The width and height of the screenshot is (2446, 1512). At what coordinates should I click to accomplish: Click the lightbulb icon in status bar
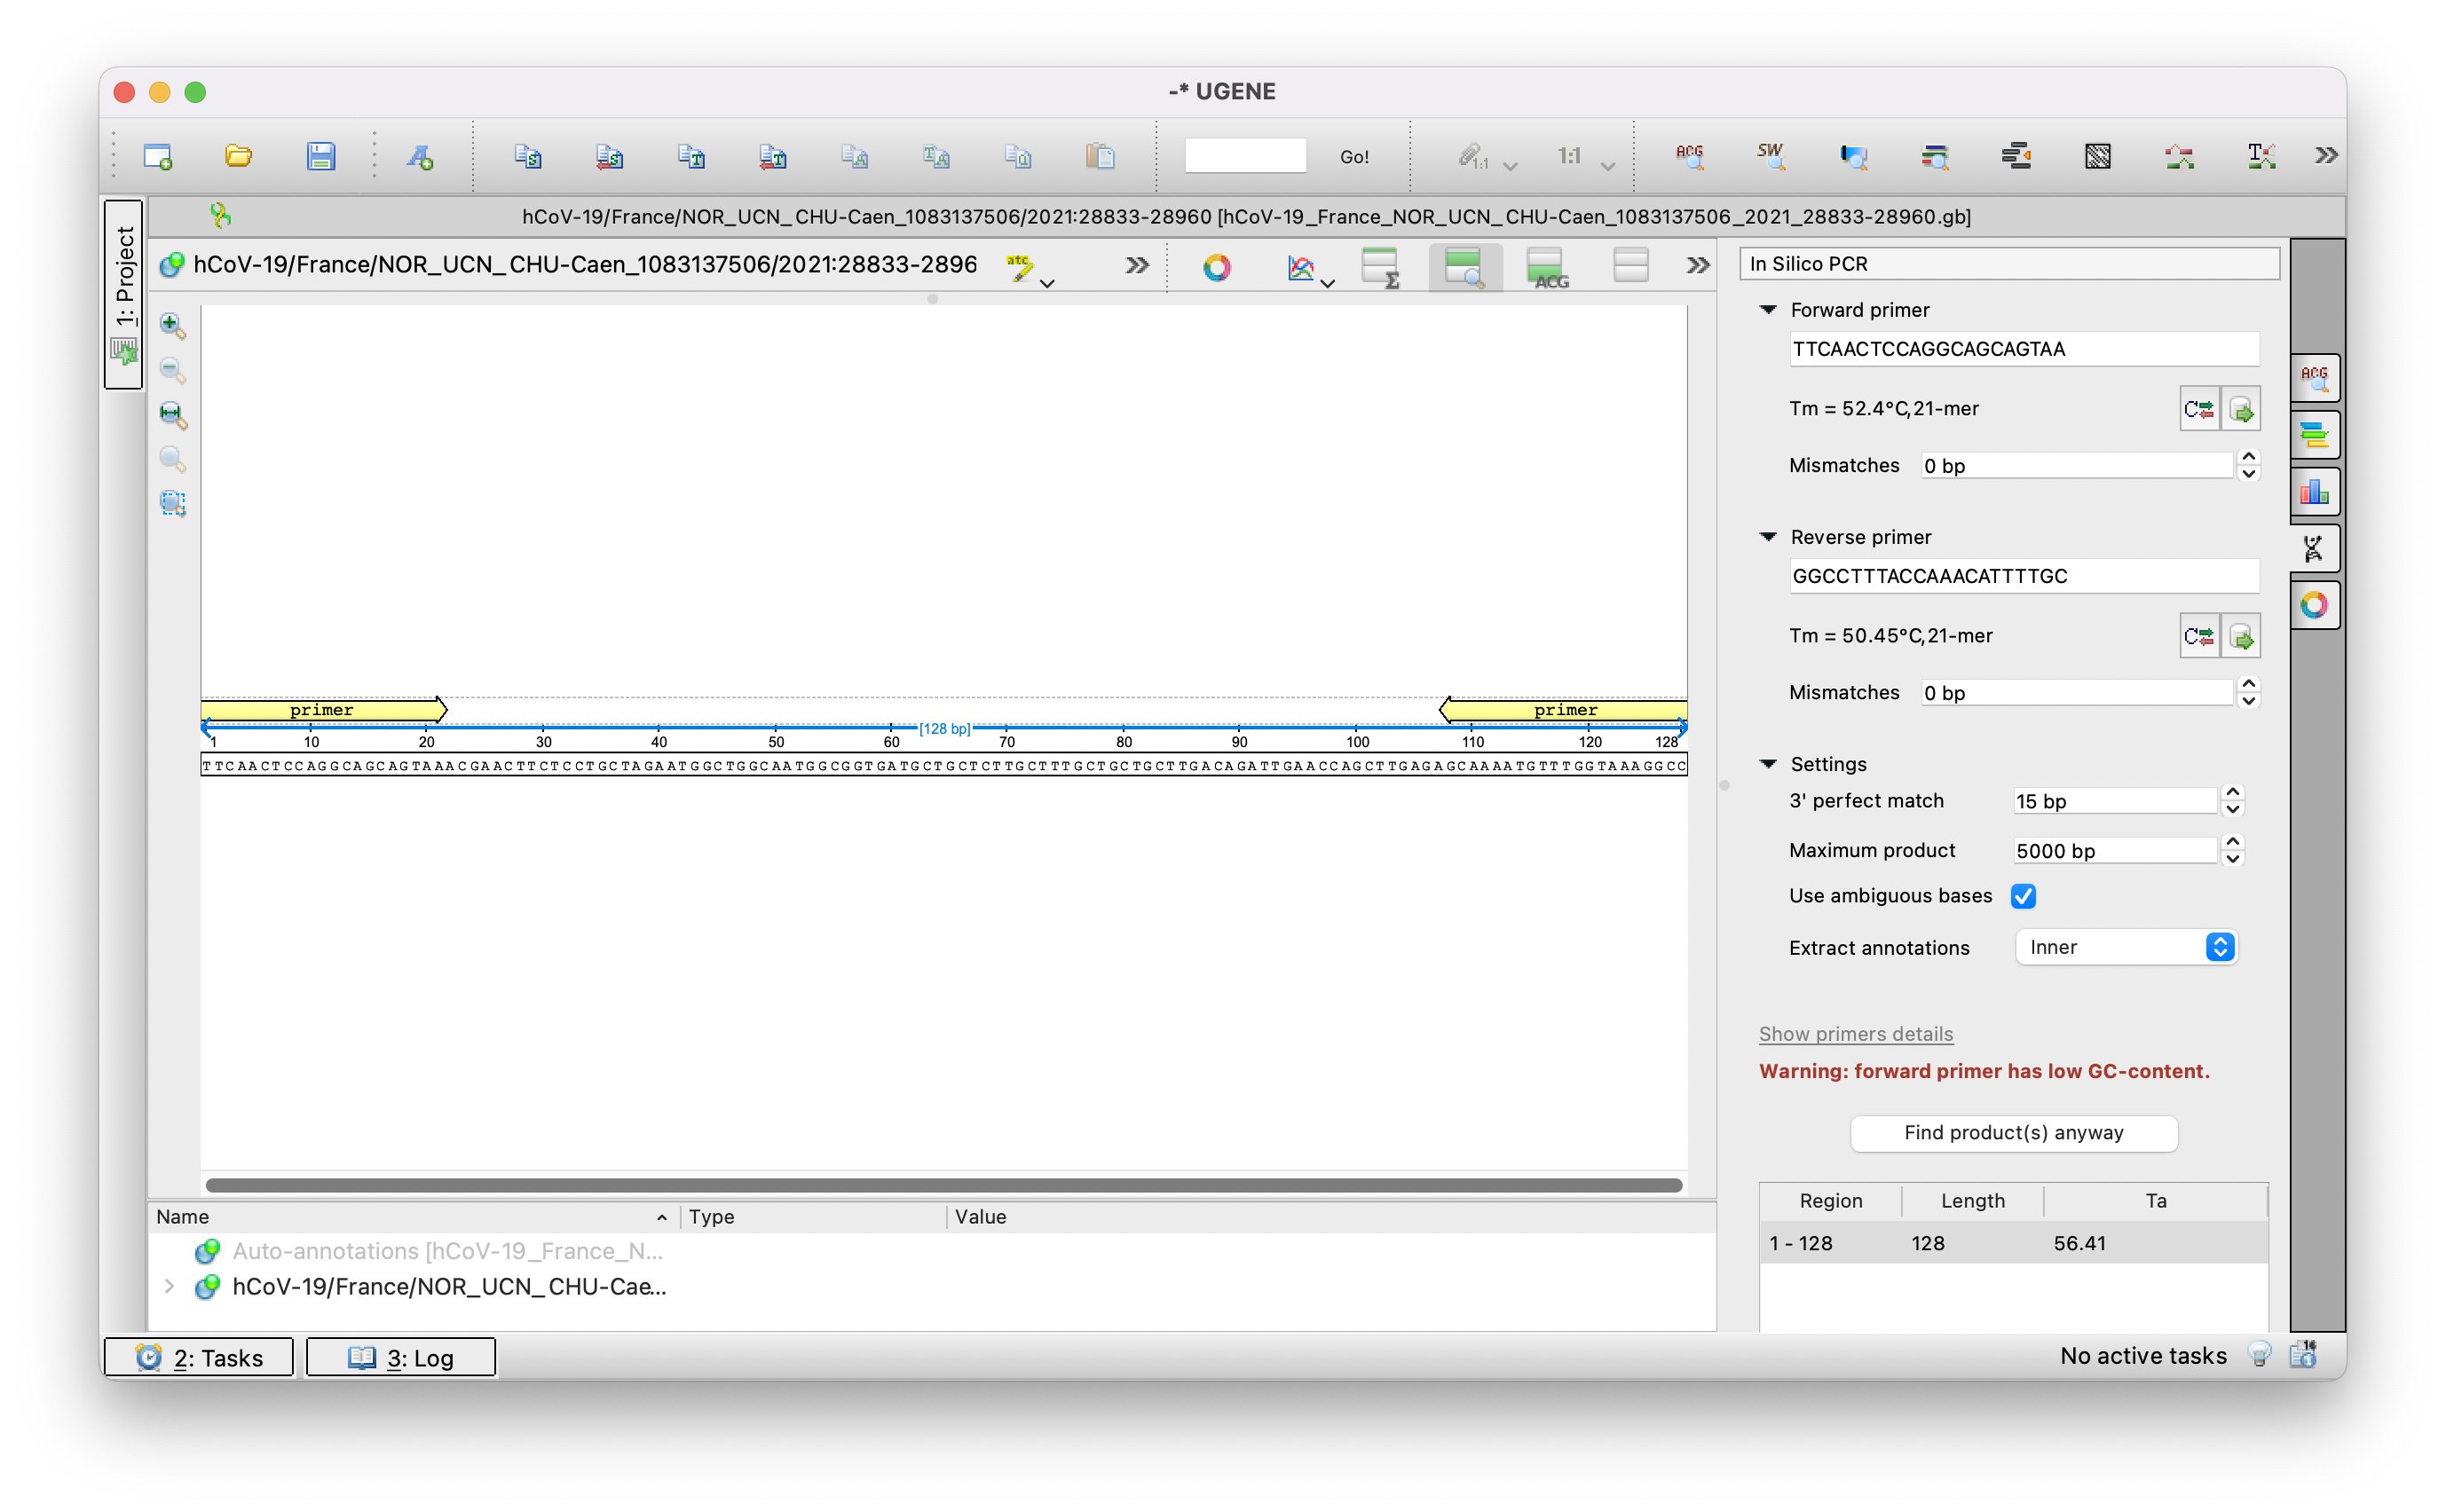tap(2259, 1355)
